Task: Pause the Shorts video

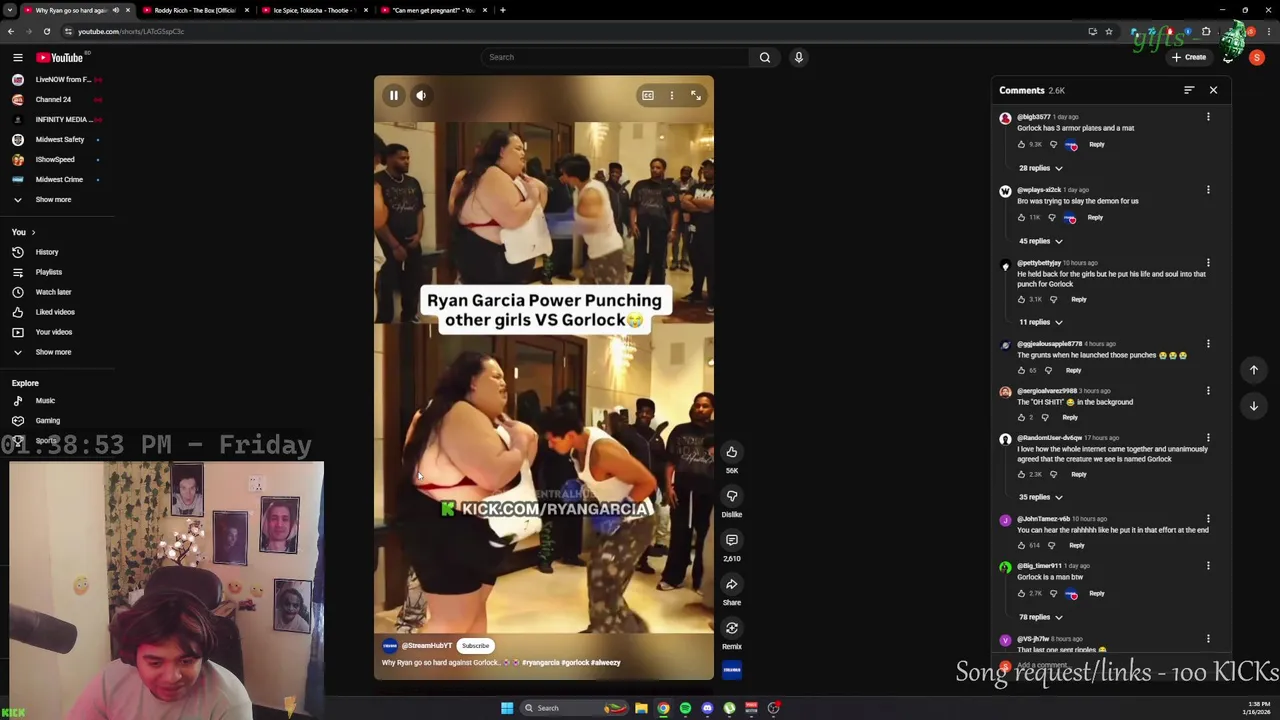Action: click(394, 95)
